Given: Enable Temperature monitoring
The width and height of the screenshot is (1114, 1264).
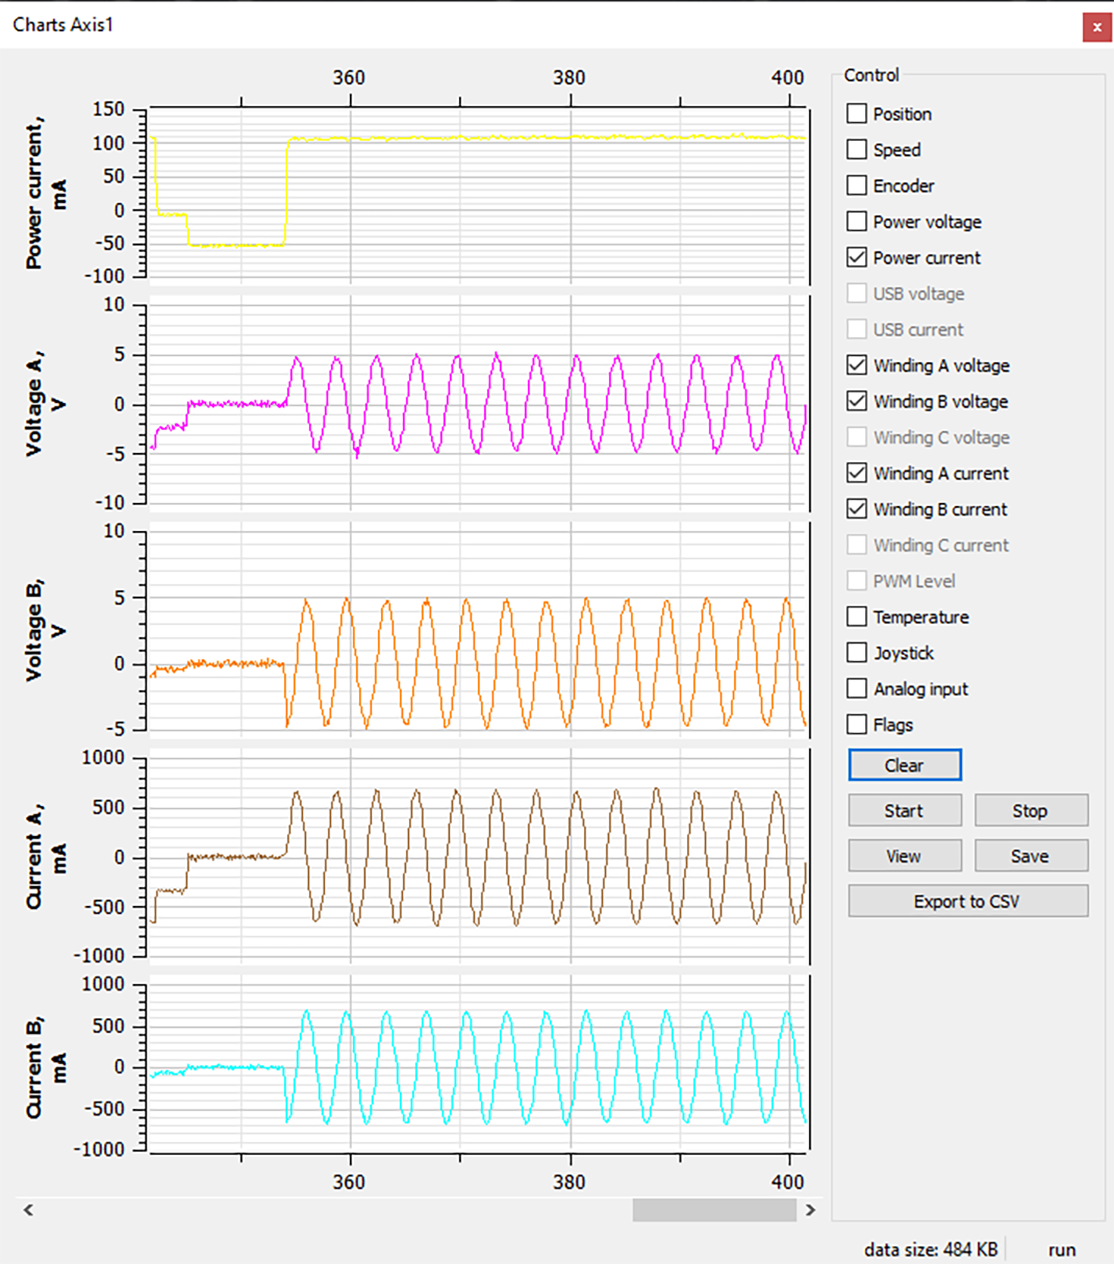Looking at the screenshot, I should 857,617.
